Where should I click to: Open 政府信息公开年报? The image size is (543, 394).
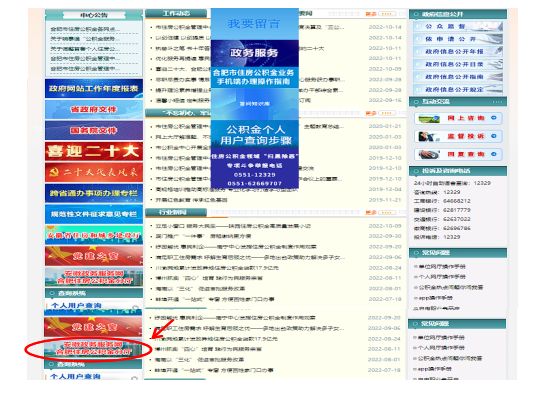point(458,52)
